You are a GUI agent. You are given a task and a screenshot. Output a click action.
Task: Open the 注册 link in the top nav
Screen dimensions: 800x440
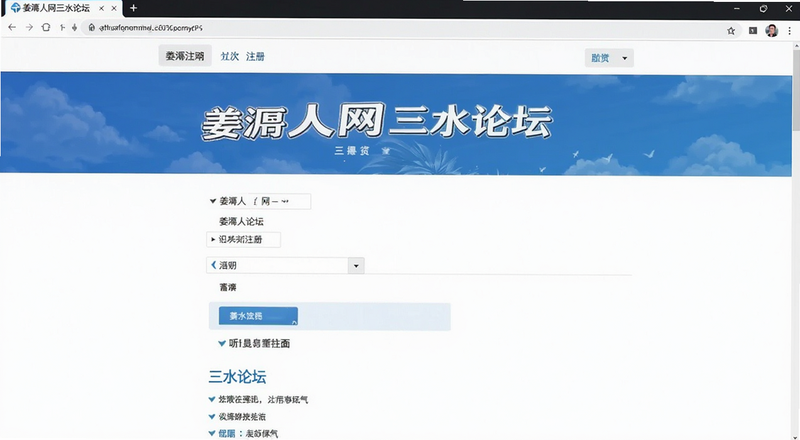tap(255, 57)
